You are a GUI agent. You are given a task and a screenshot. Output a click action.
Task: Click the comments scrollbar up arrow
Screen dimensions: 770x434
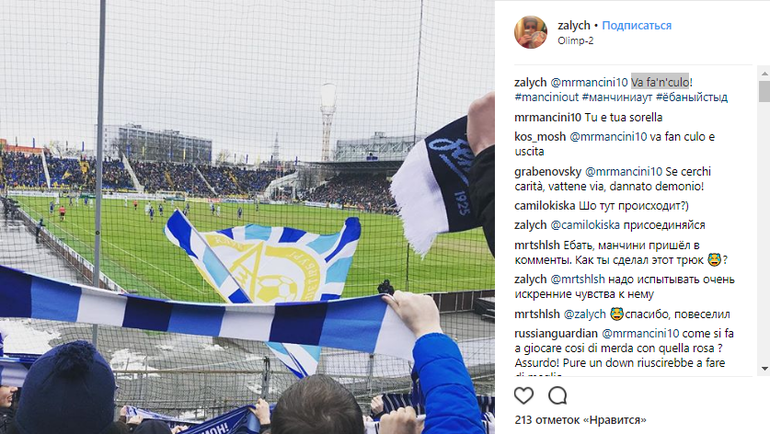pyautogui.click(x=764, y=74)
